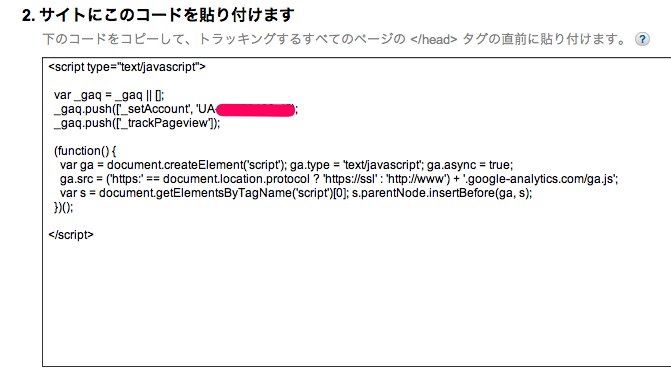Click the empty area of the code text box

pos(356,299)
